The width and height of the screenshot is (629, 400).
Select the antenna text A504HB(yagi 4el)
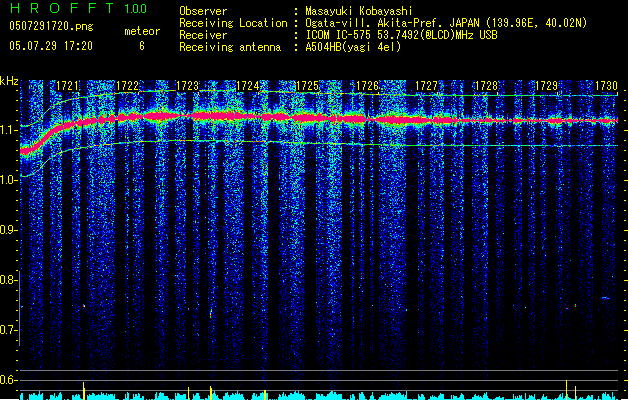pyautogui.click(x=353, y=47)
